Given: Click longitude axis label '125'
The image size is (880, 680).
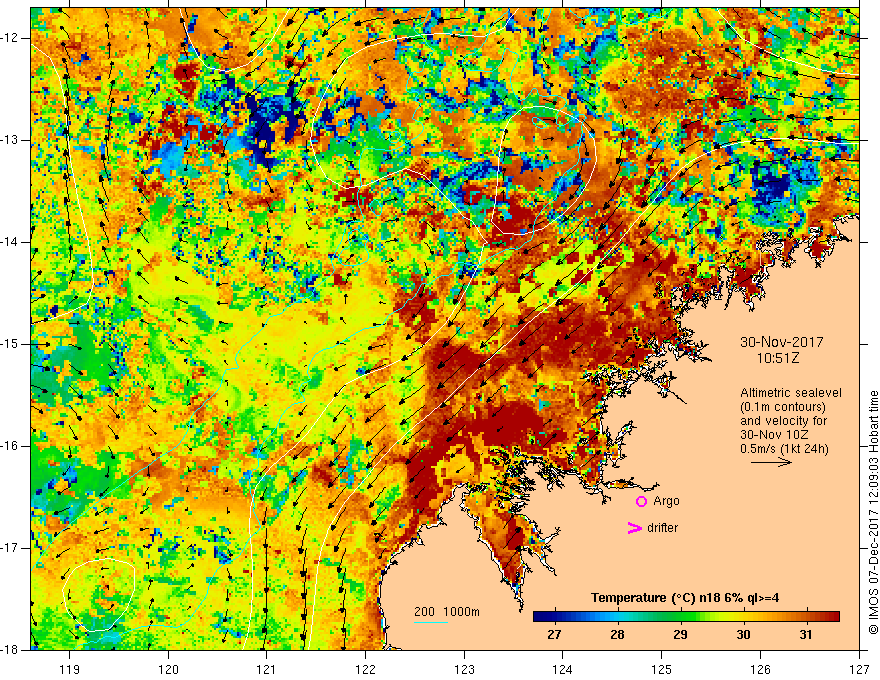Looking at the screenshot, I should tap(662, 669).
